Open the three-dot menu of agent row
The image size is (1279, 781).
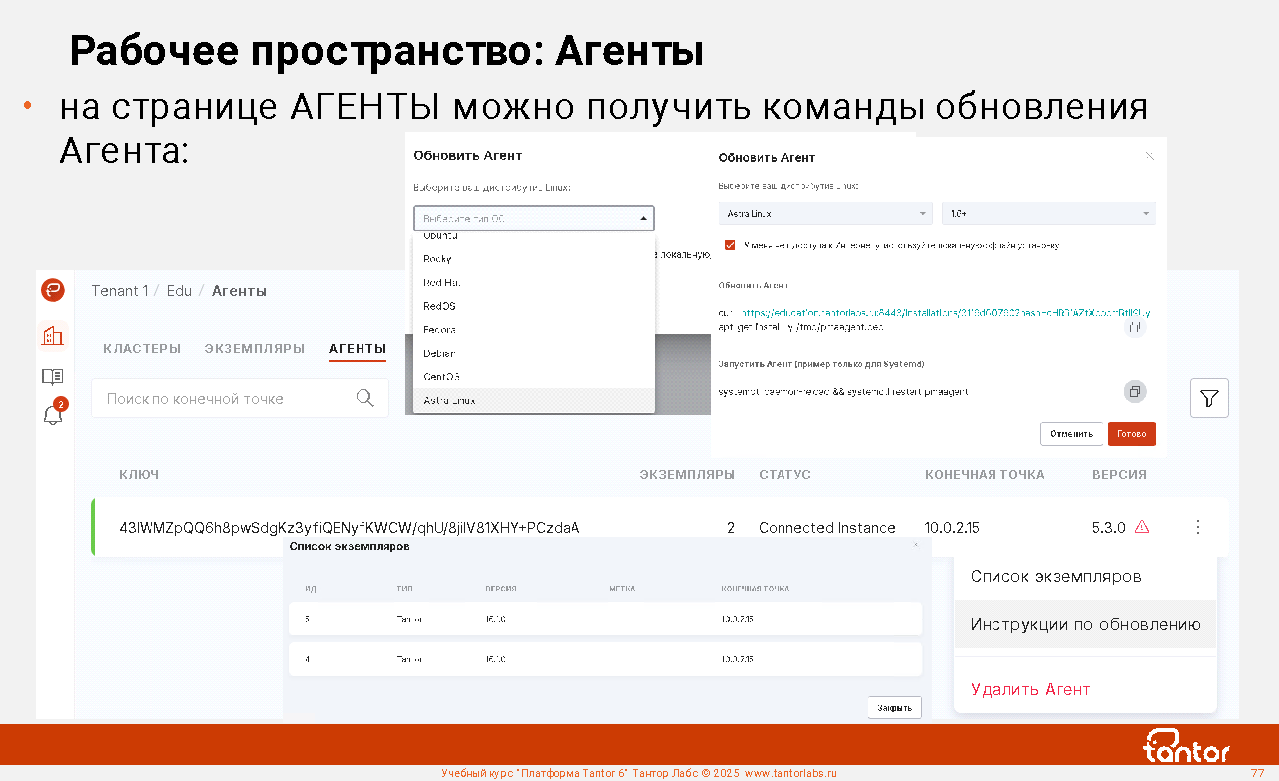pos(1198,527)
